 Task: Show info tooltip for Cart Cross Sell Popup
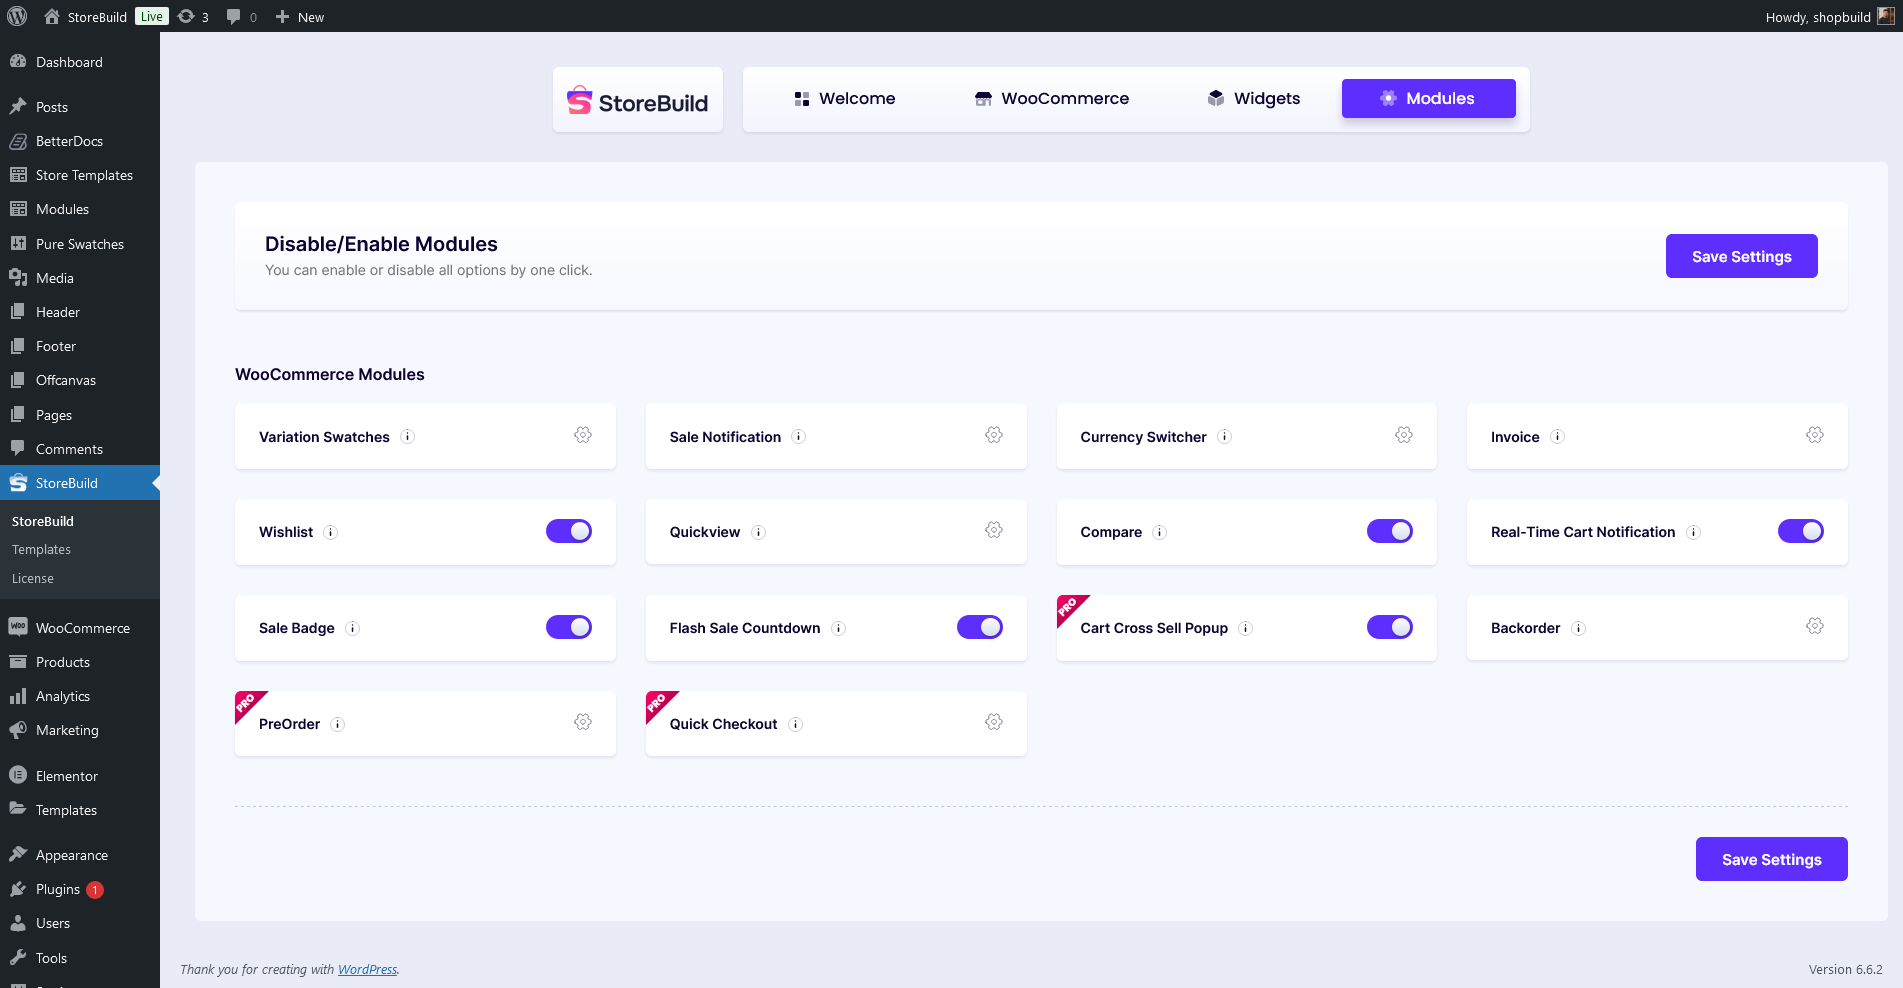click(x=1246, y=629)
